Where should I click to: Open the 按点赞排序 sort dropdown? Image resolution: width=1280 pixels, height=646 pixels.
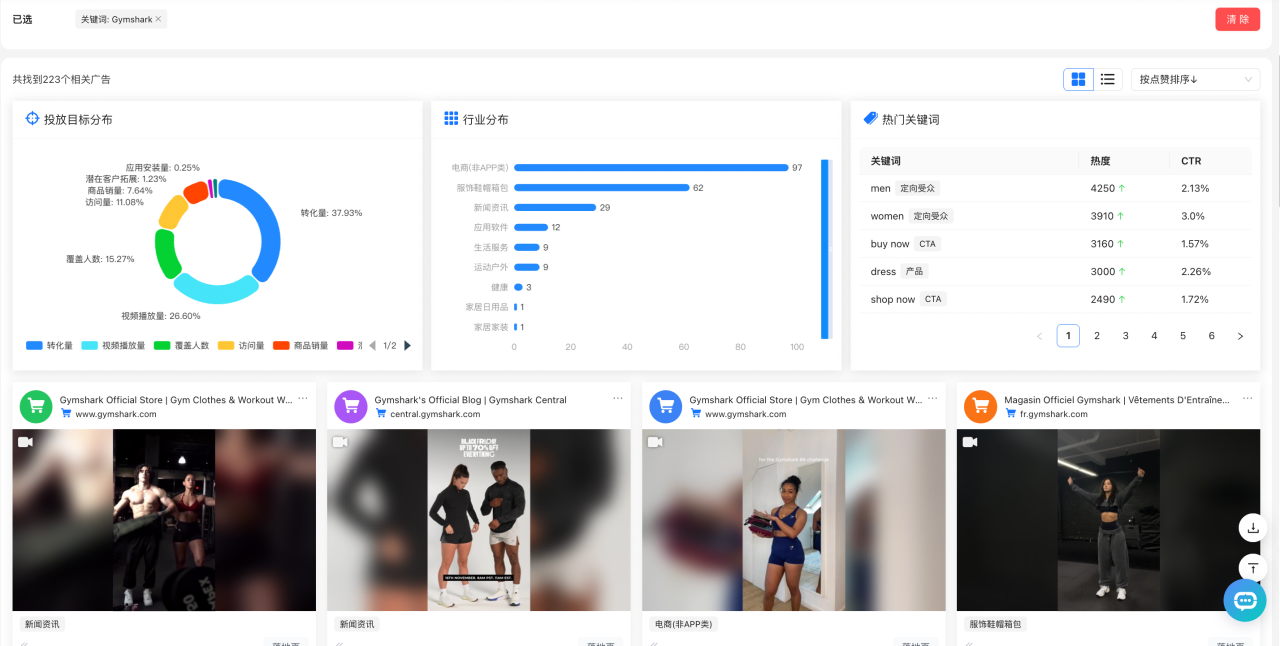click(1195, 79)
